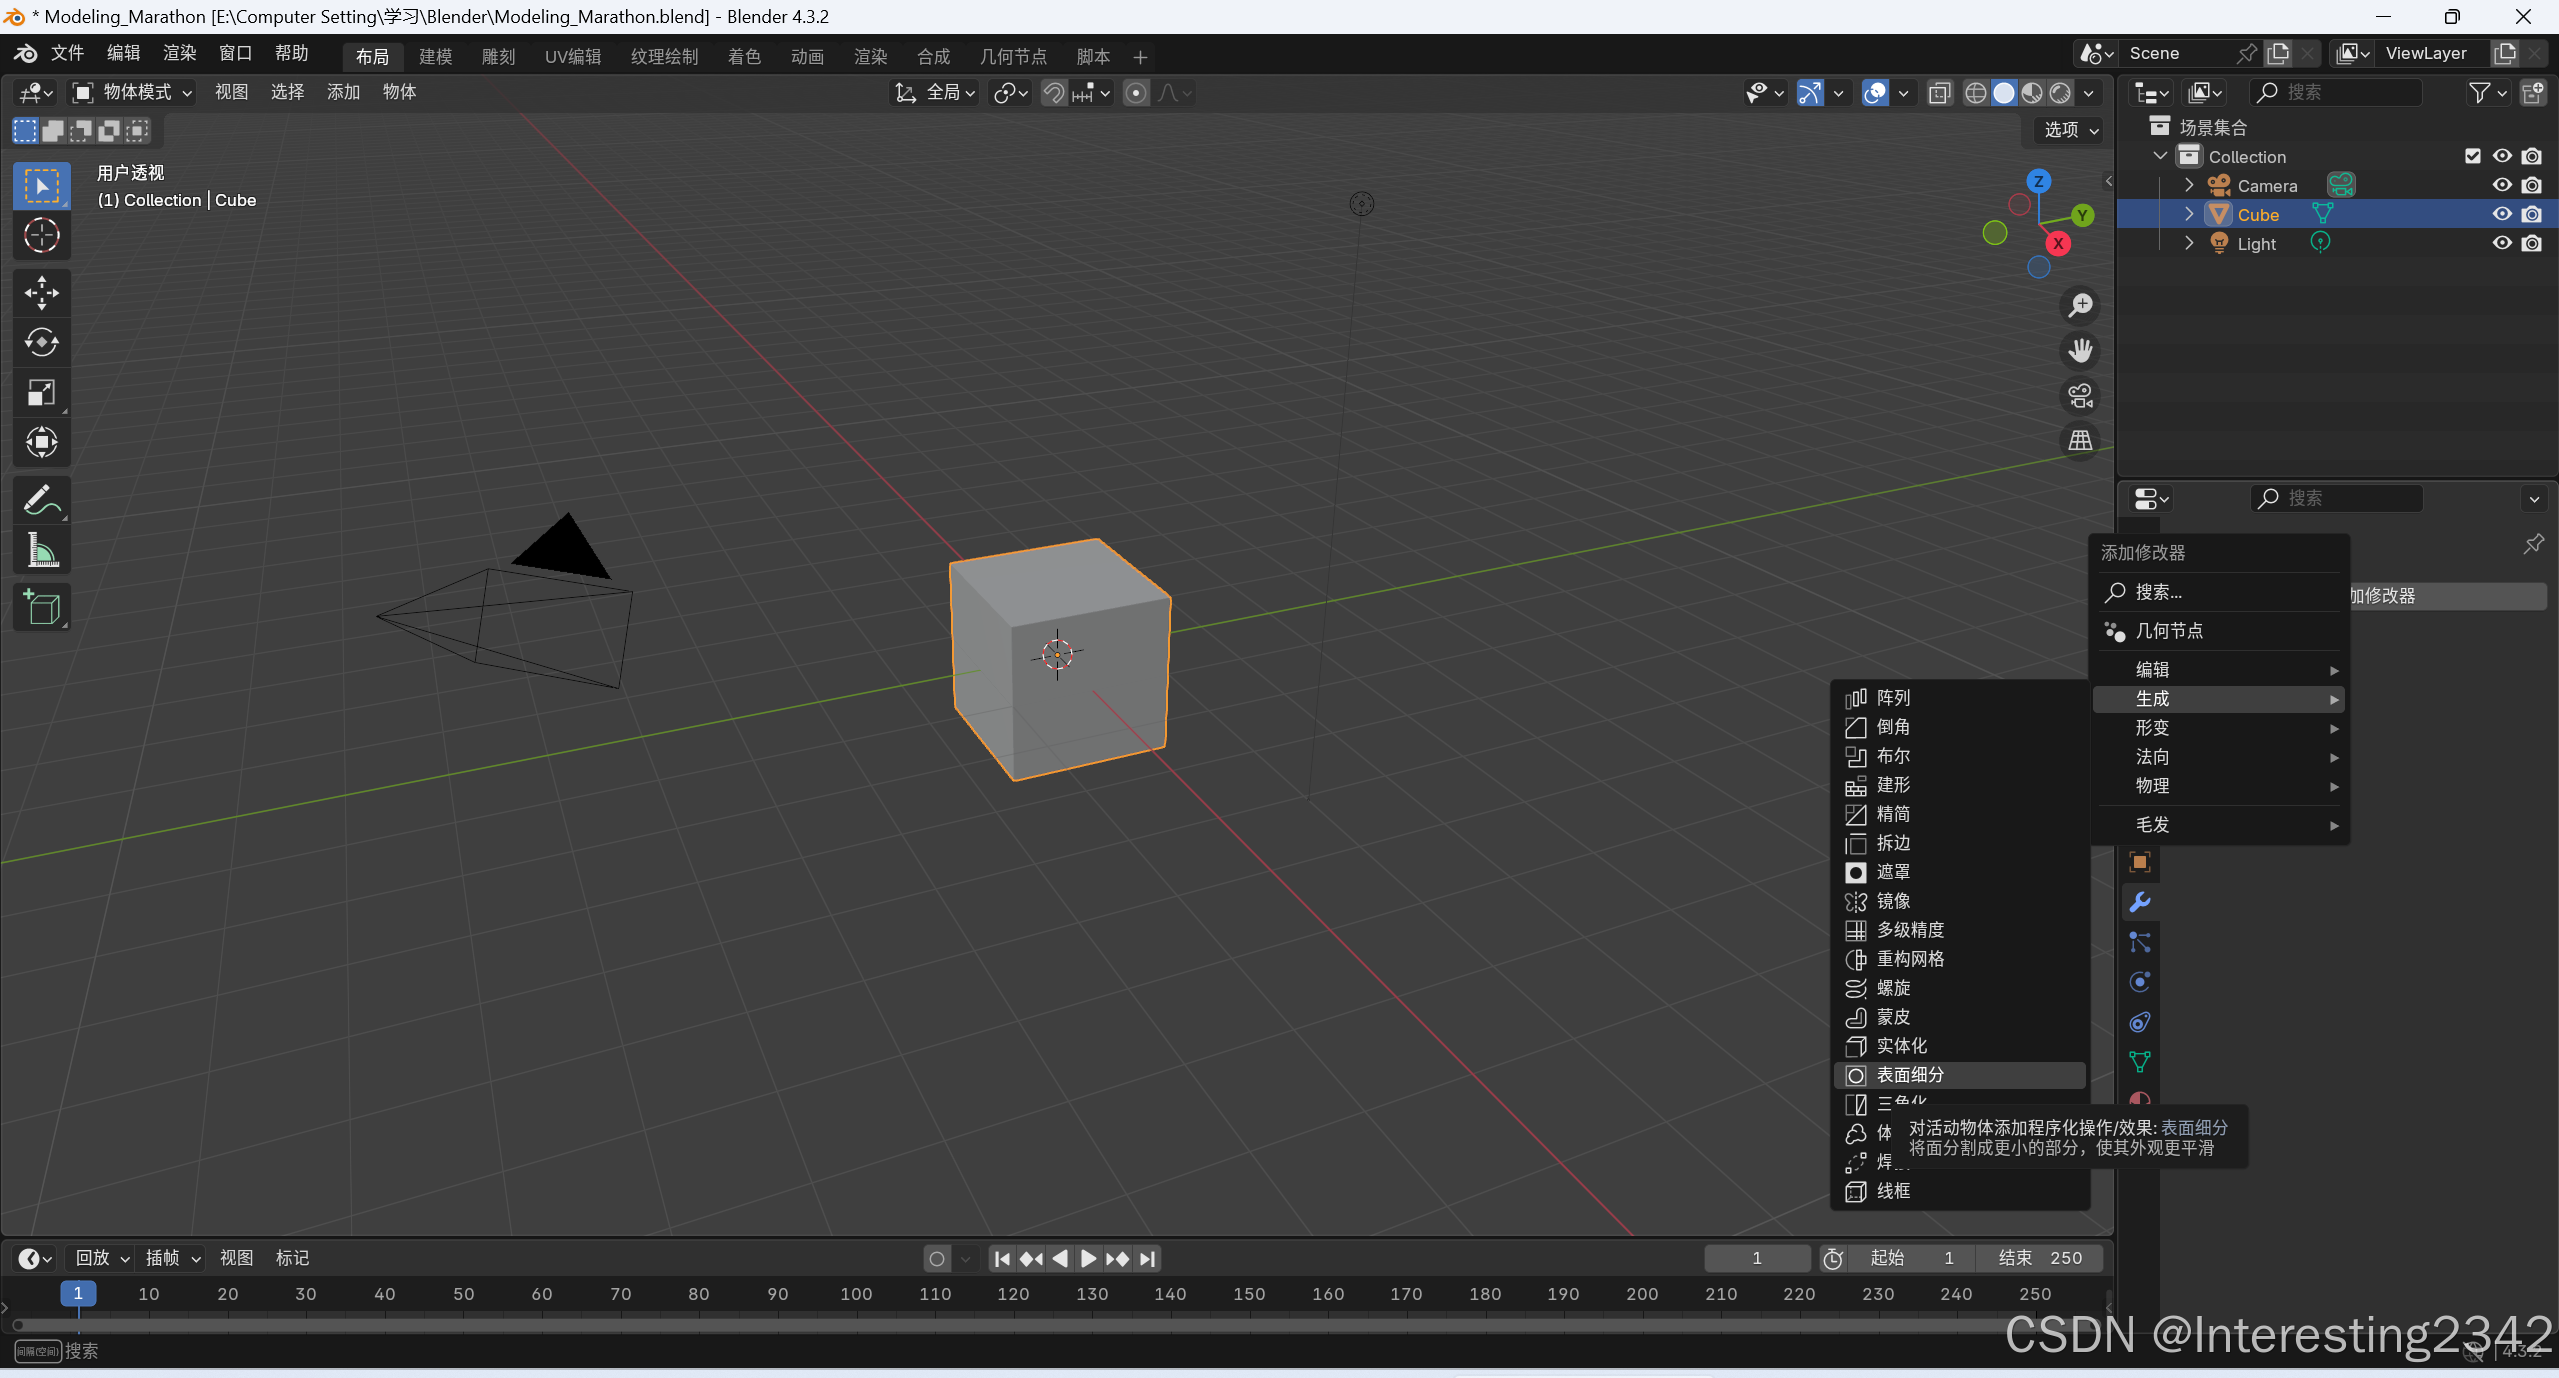Select the Measure ruler tool
Viewport: 2559px width, 1378px height.
(x=41, y=550)
